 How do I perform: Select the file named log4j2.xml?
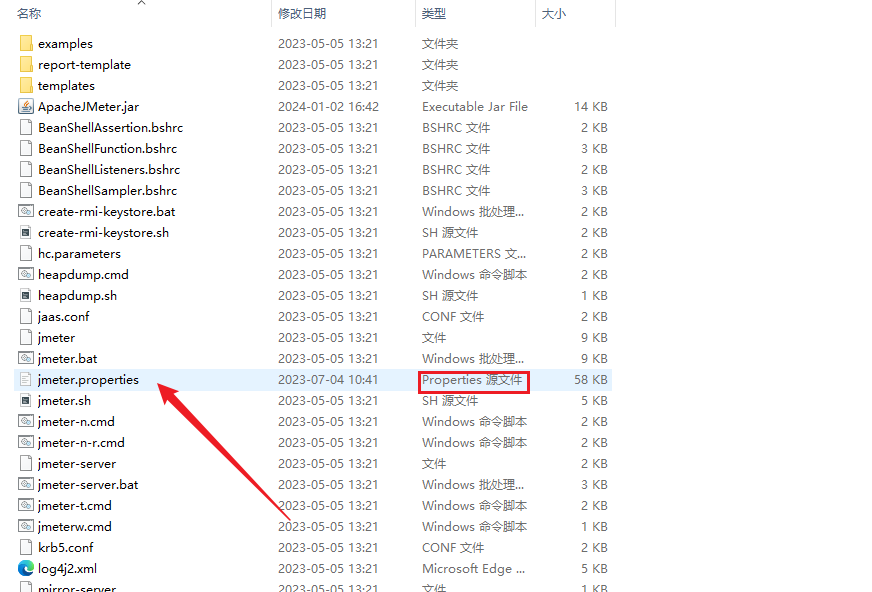(x=67, y=568)
